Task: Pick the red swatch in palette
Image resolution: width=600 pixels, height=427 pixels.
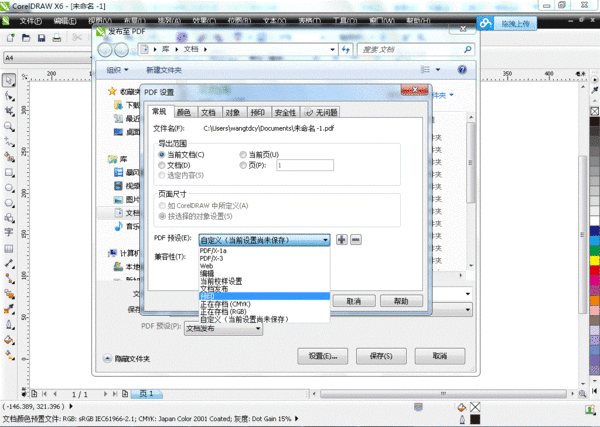Action: click(x=594, y=270)
